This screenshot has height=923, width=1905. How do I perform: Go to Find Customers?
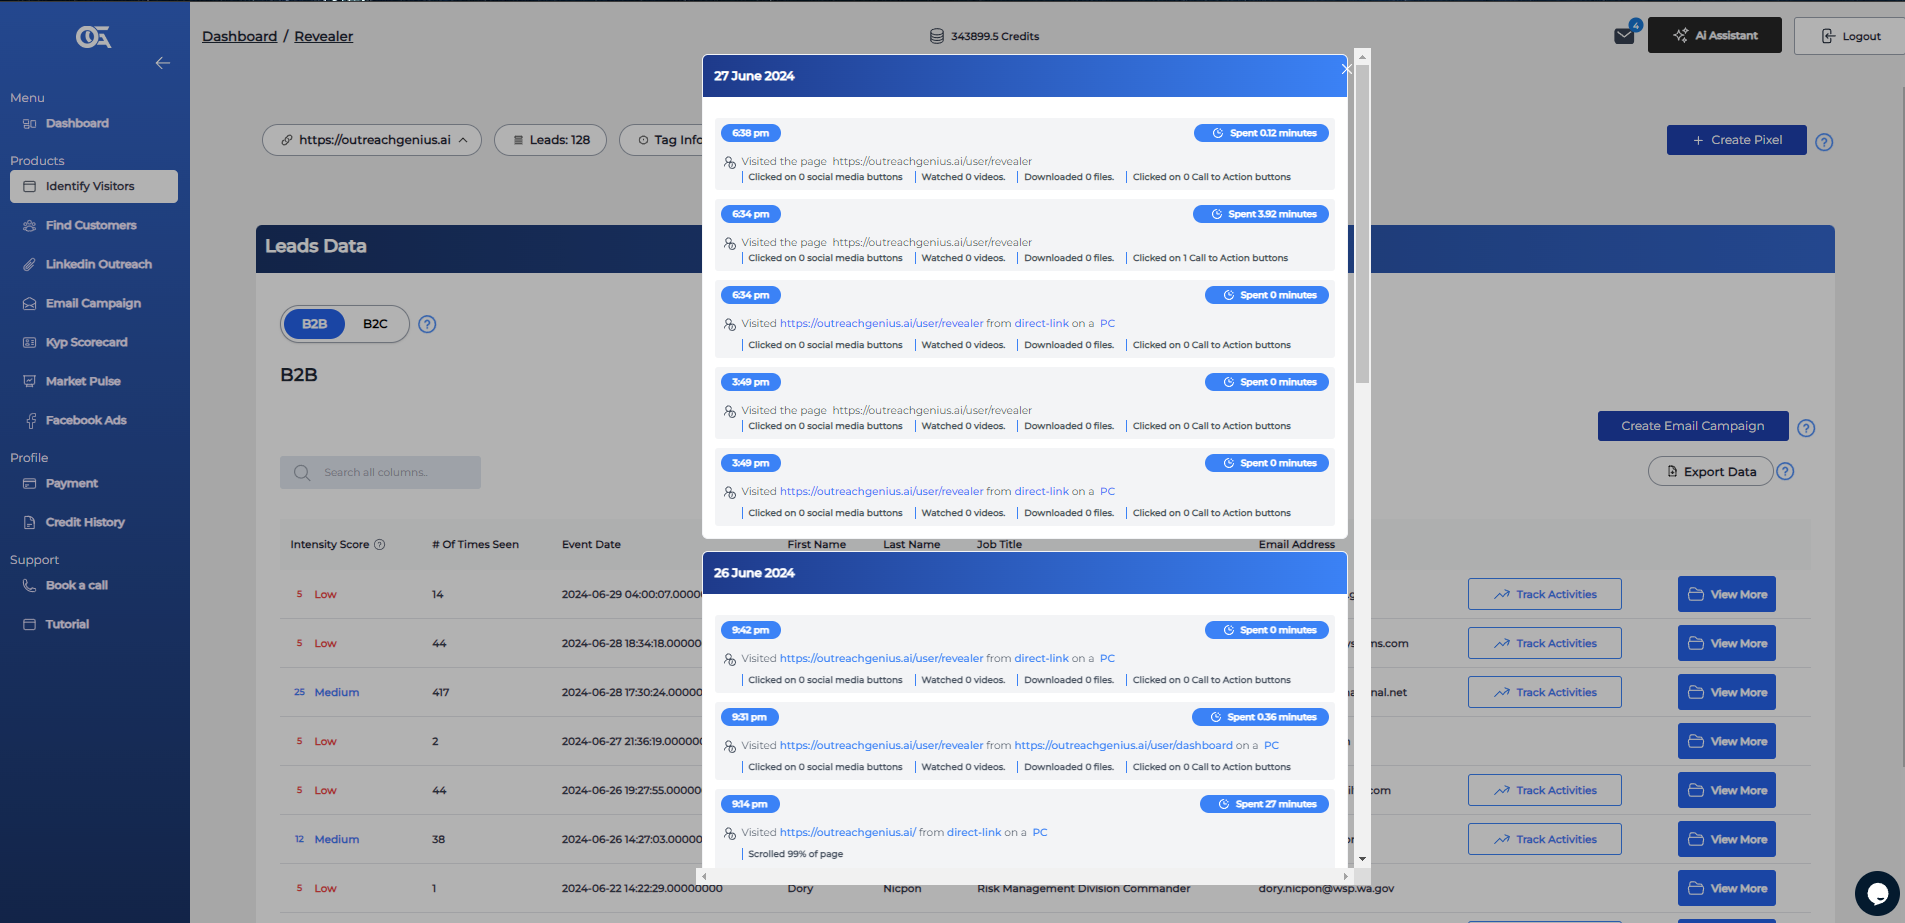pyautogui.click(x=91, y=226)
